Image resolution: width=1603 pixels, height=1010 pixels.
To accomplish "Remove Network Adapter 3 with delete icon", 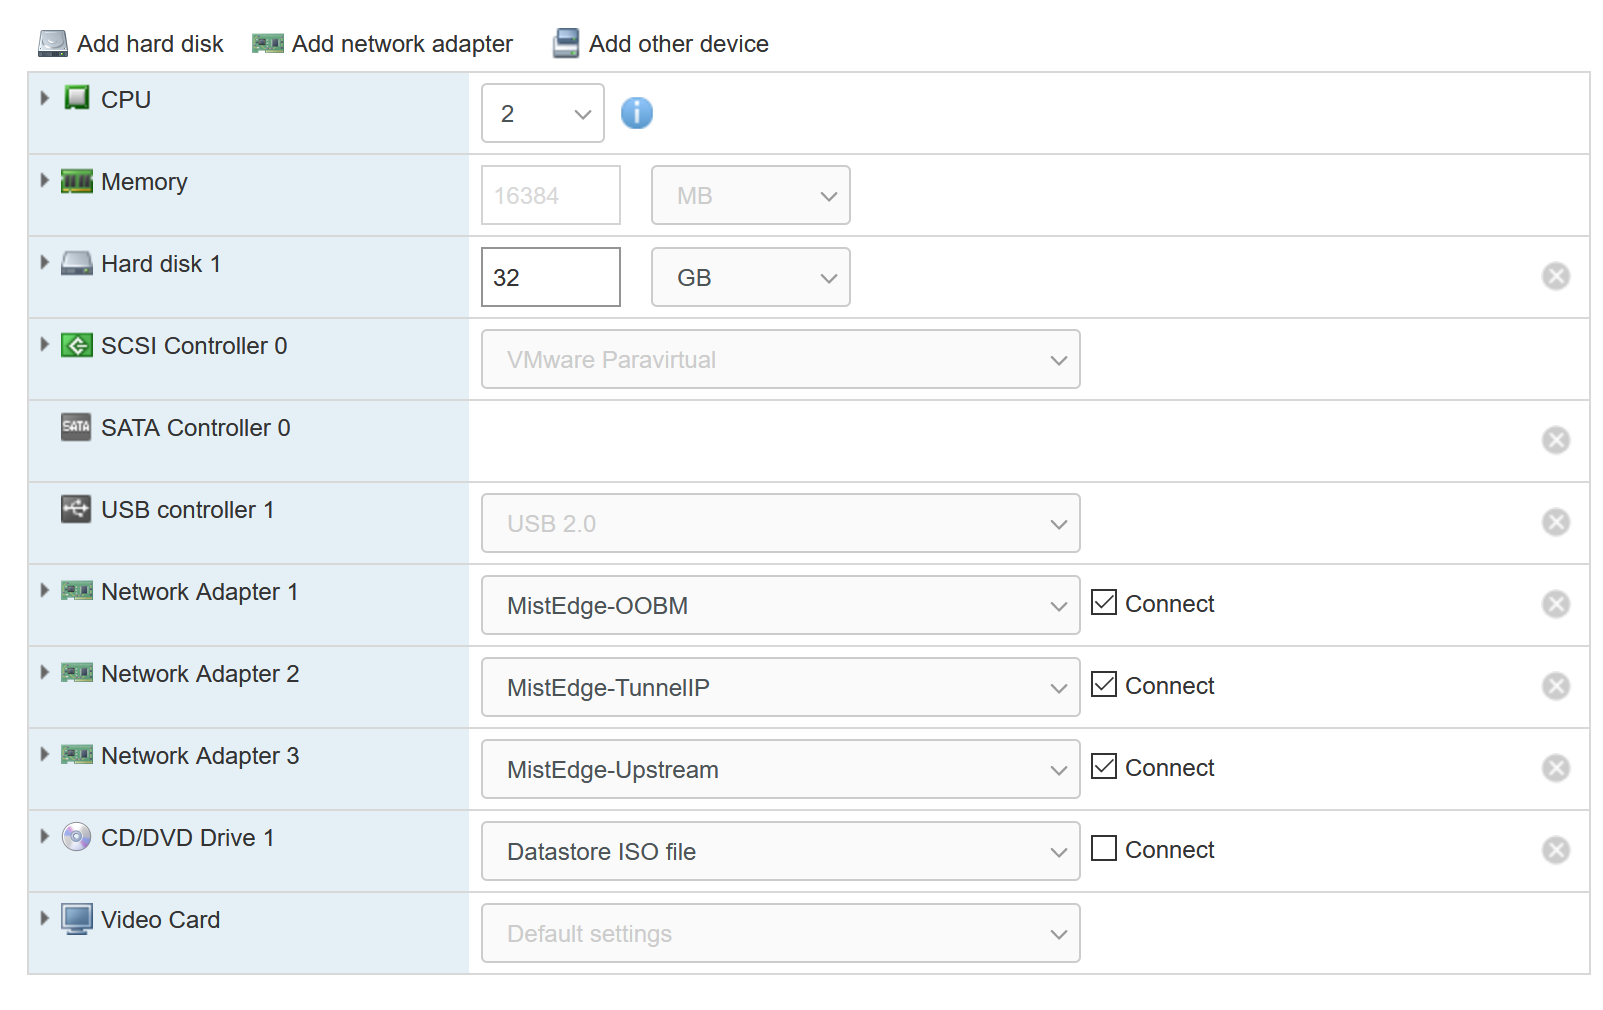I will pyautogui.click(x=1555, y=768).
